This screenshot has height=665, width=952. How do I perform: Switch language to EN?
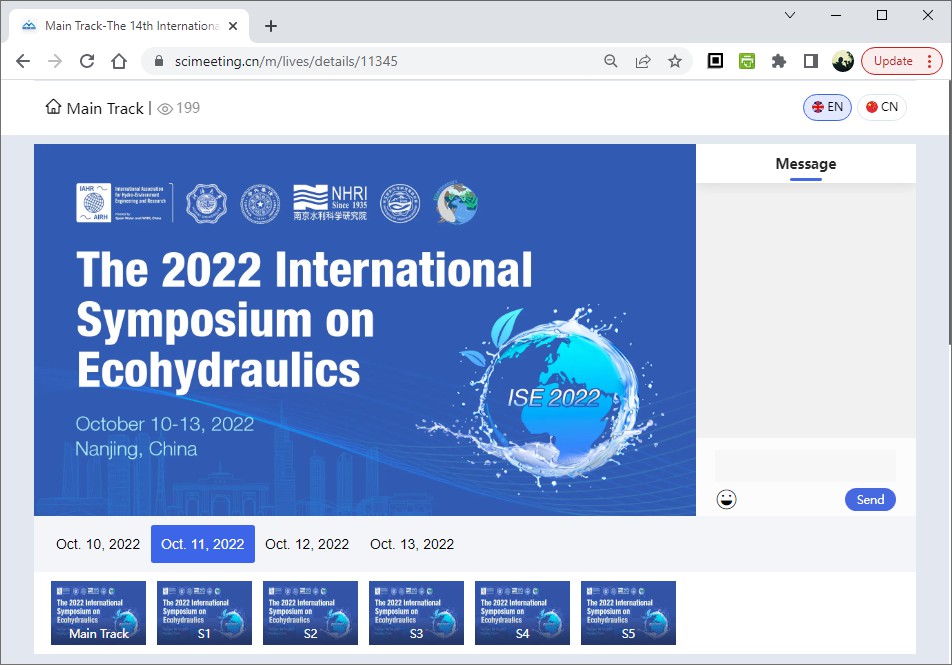pos(827,107)
